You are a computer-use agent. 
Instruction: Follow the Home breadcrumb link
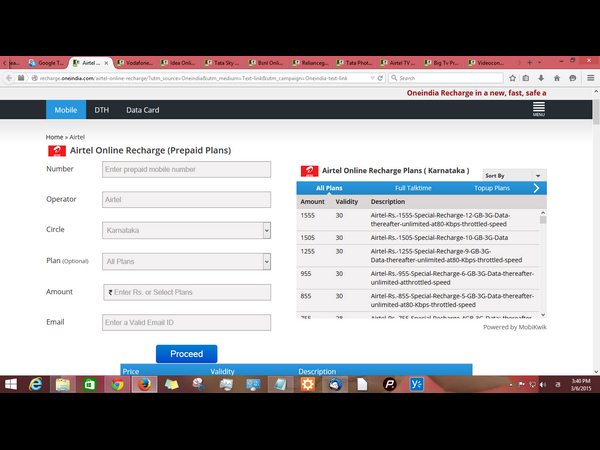(x=54, y=136)
